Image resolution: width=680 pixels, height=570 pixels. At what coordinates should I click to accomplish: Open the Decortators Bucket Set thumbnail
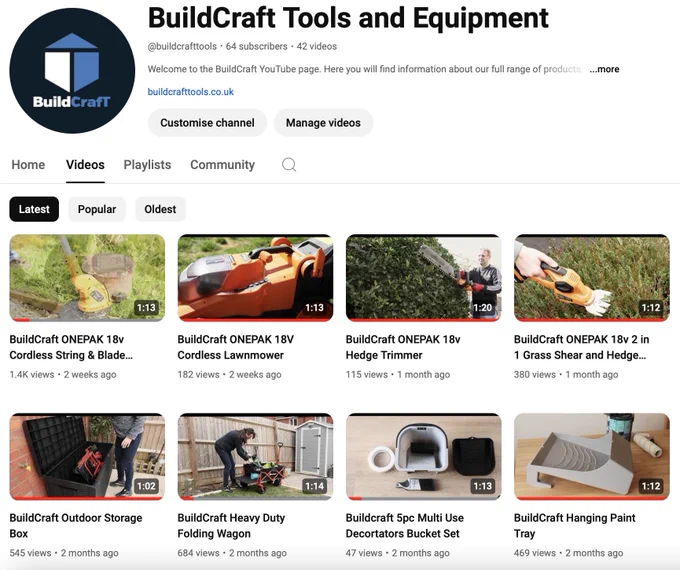424,457
